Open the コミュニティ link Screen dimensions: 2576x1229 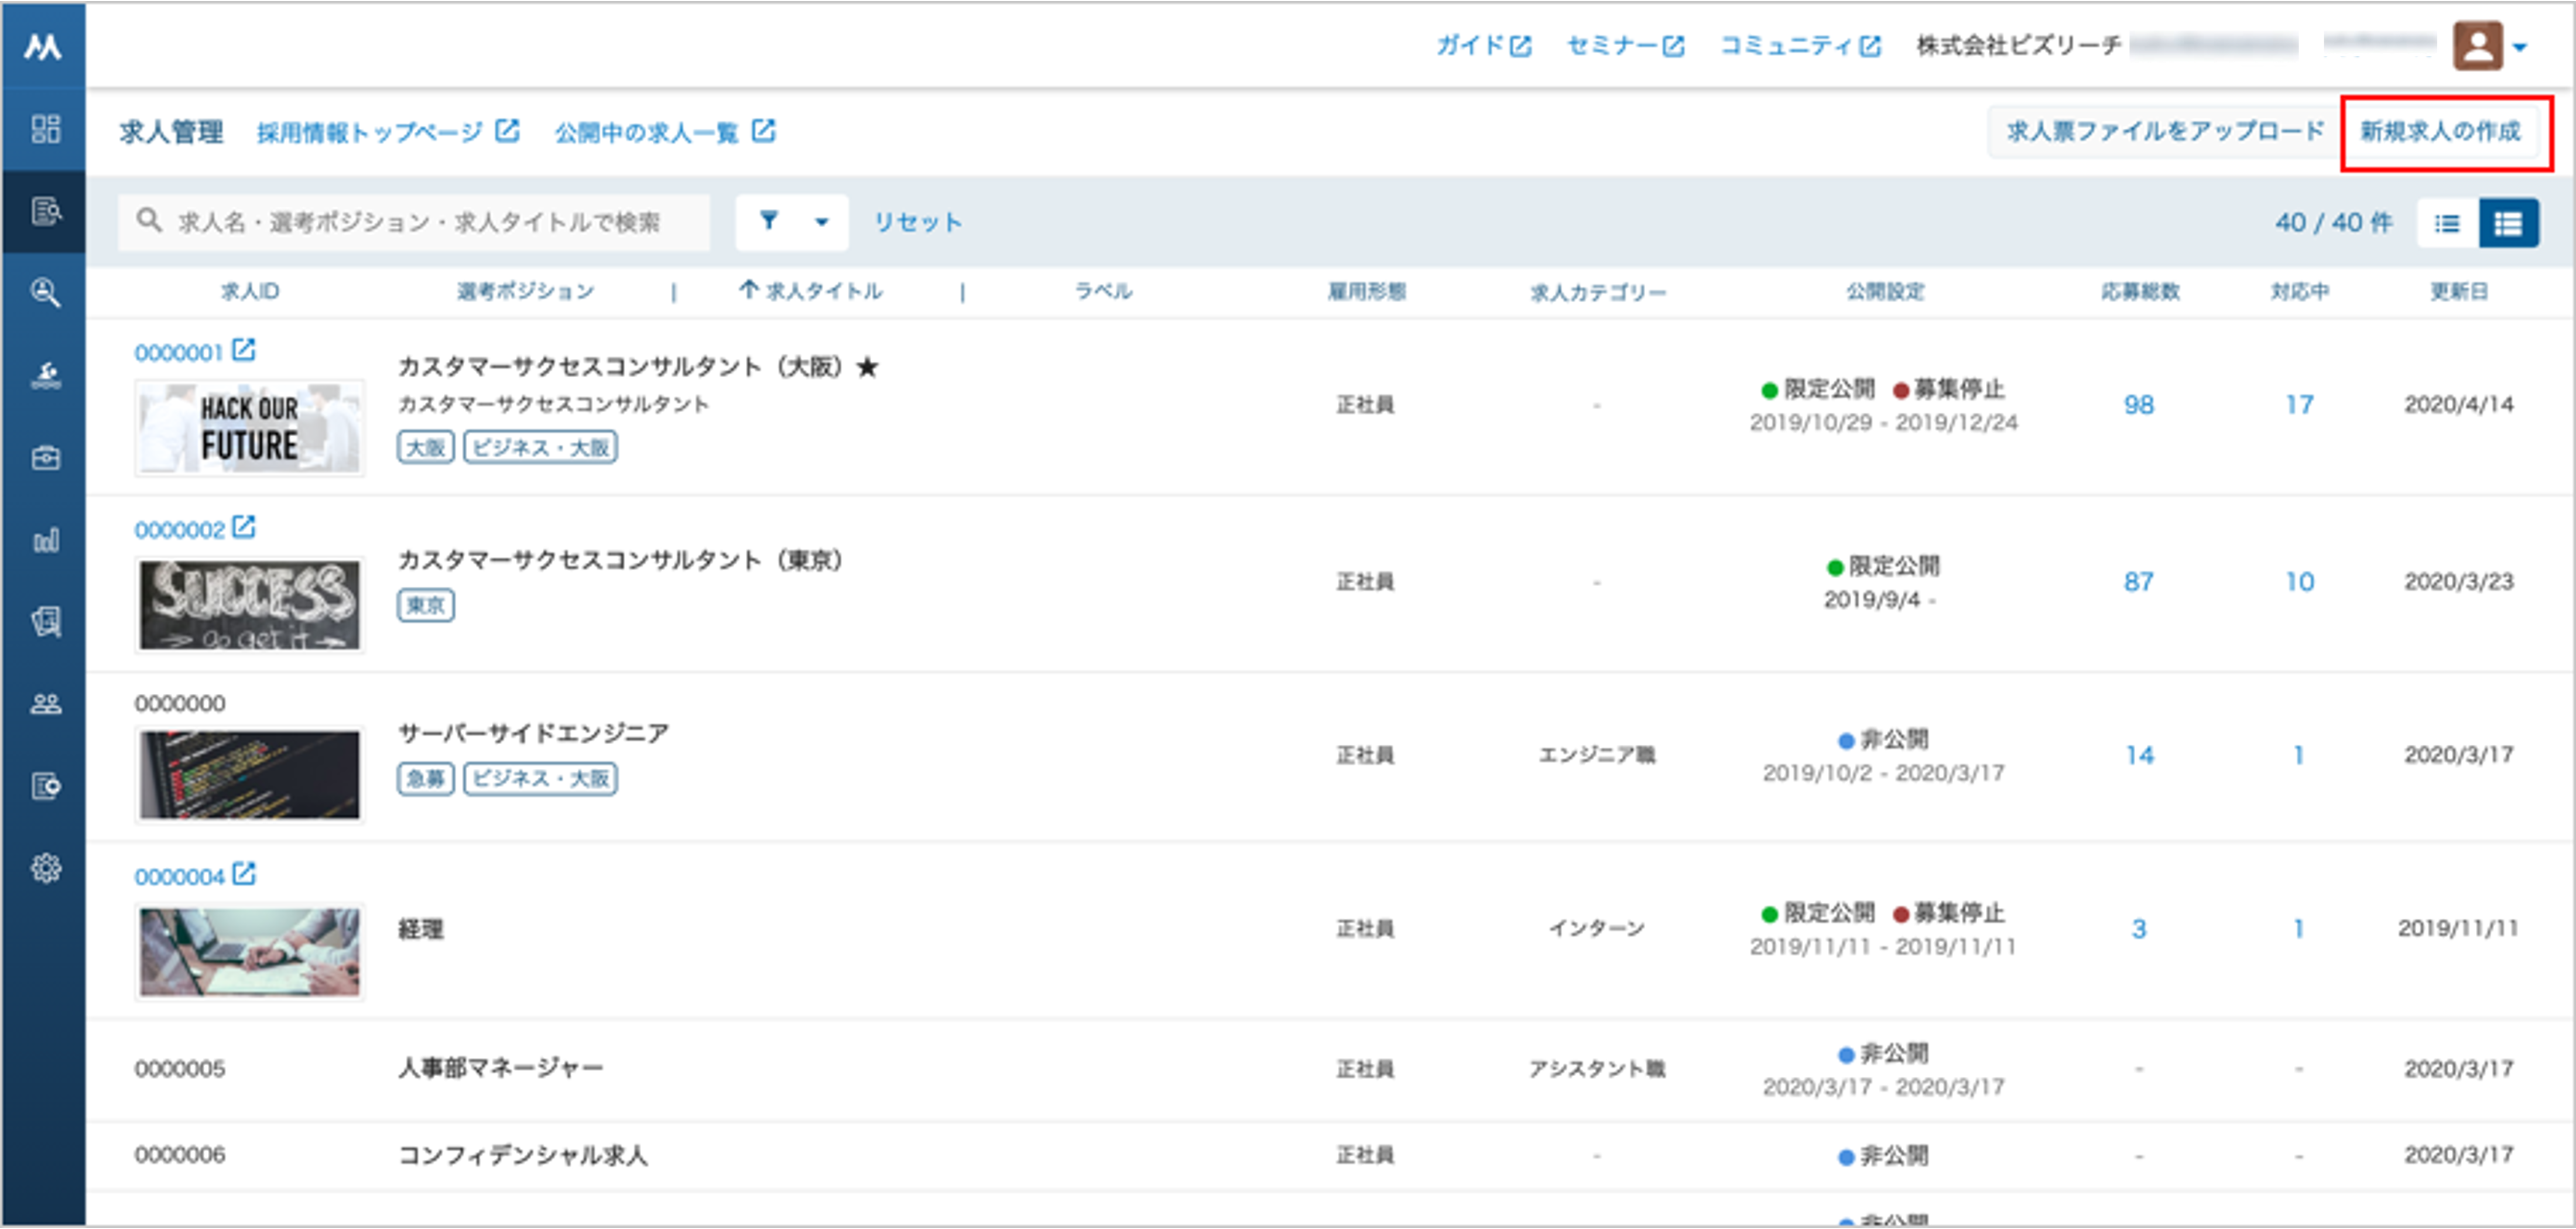1800,46
